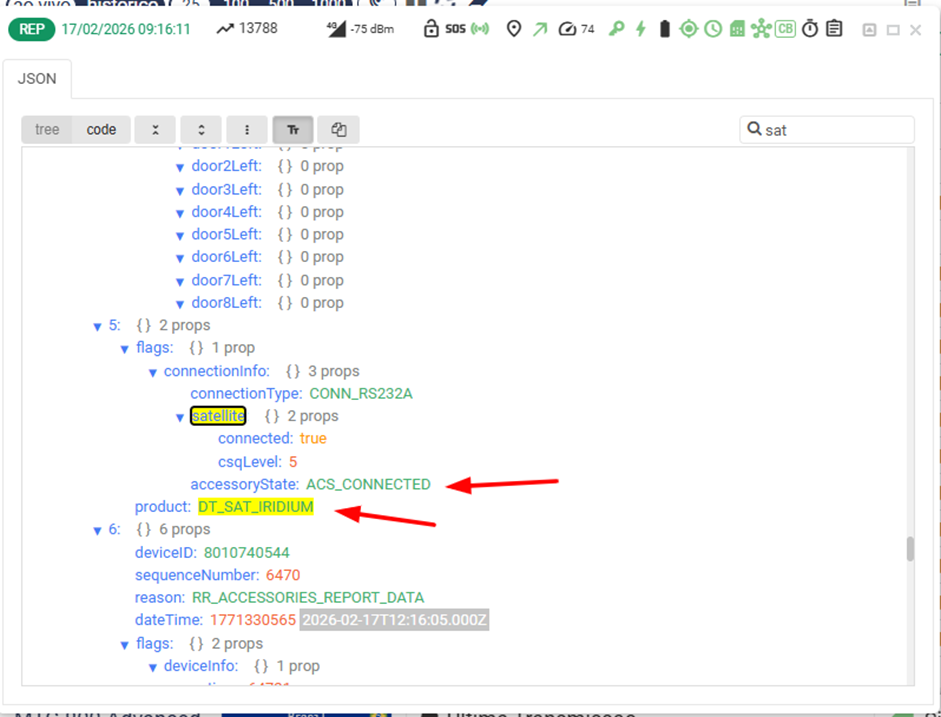
Task: Click the padlock icon in status bar
Action: point(431,29)
